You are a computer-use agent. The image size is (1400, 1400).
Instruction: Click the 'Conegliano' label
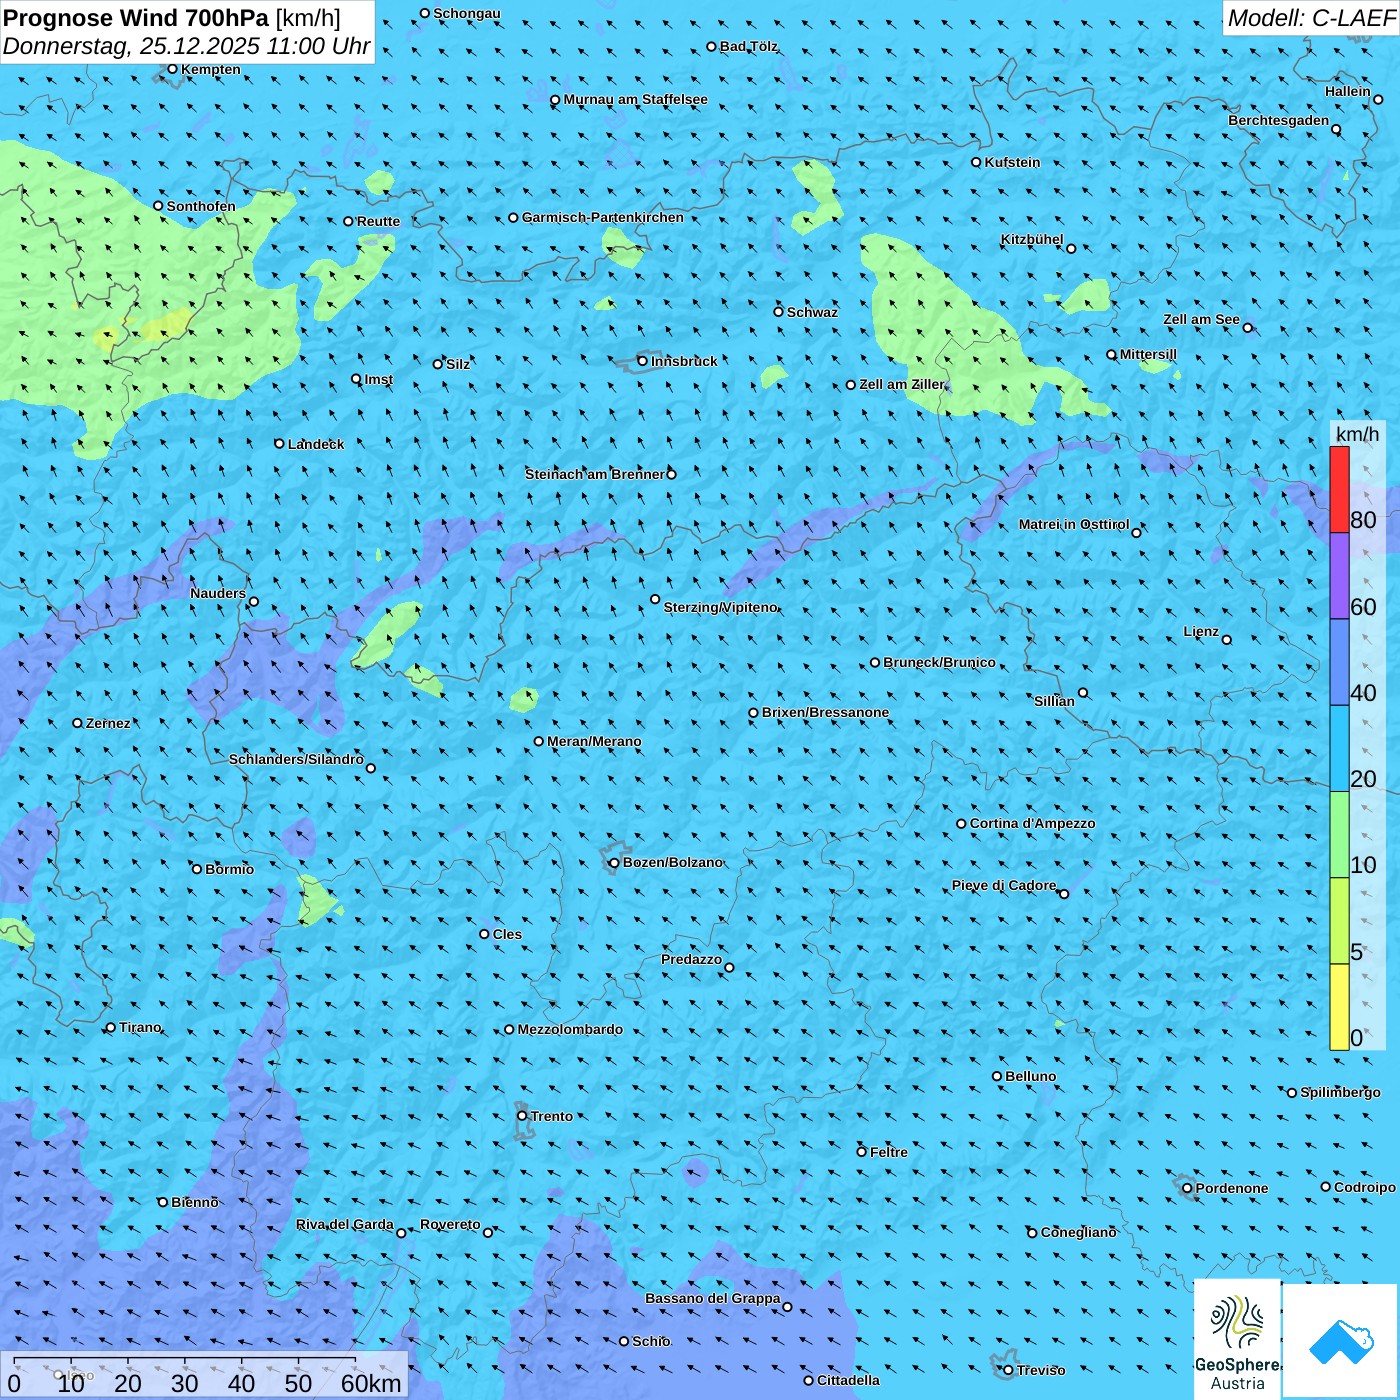pos(1078,1232)
